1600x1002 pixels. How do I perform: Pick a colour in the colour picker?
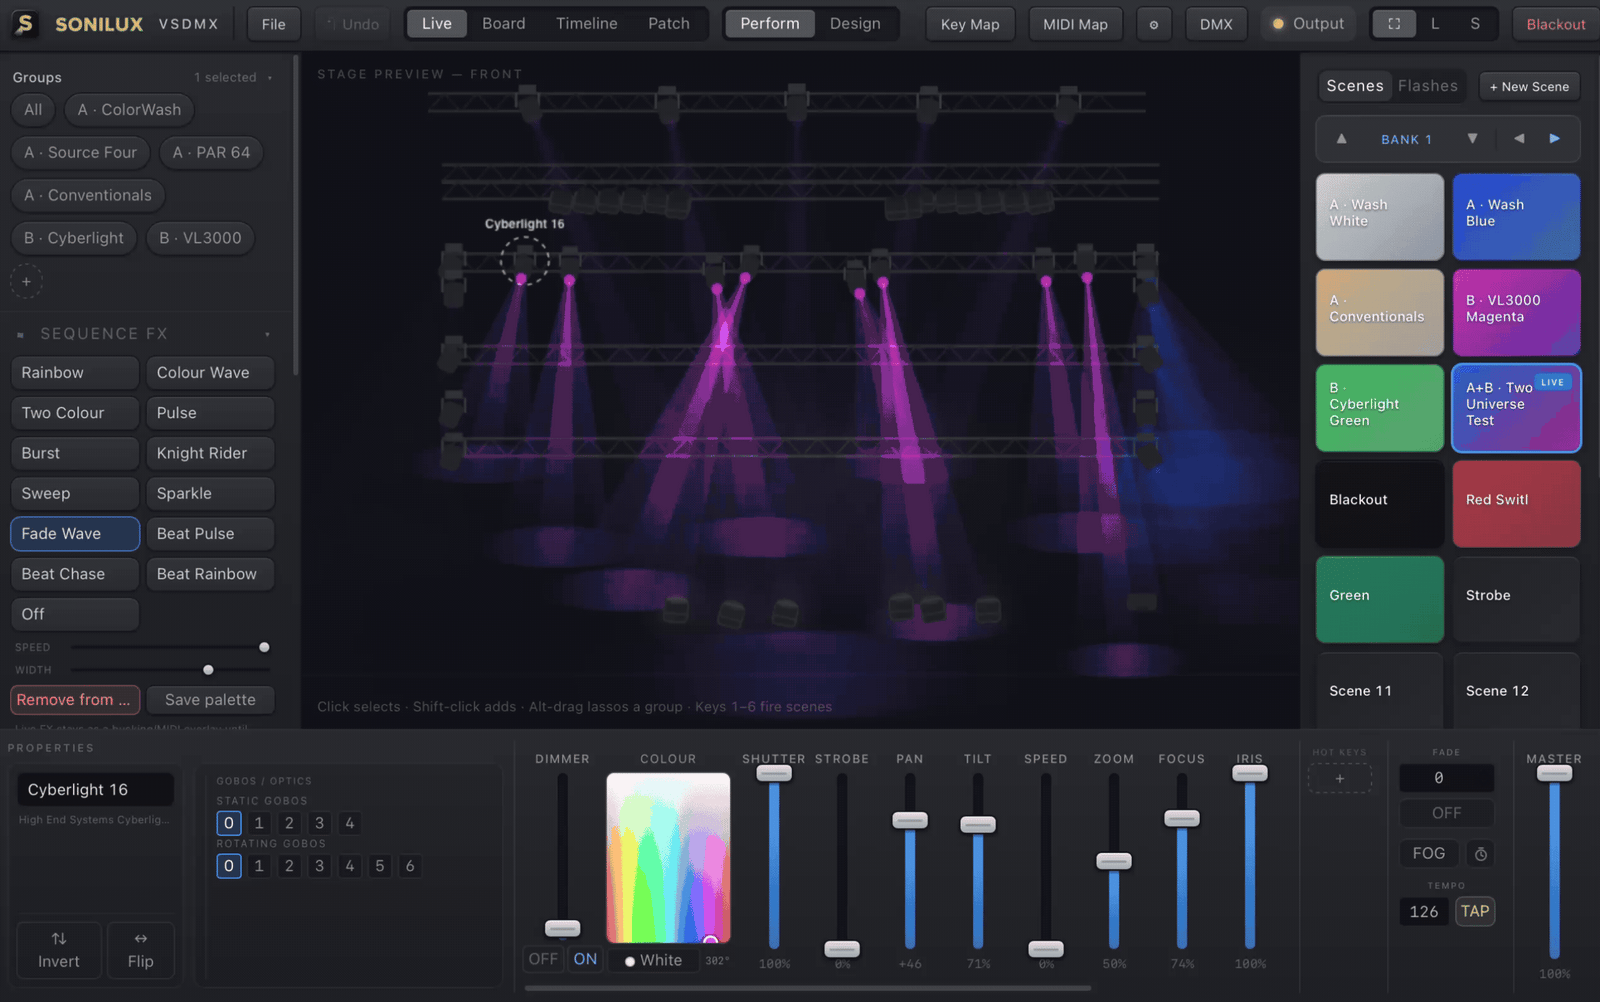(668, 857)
